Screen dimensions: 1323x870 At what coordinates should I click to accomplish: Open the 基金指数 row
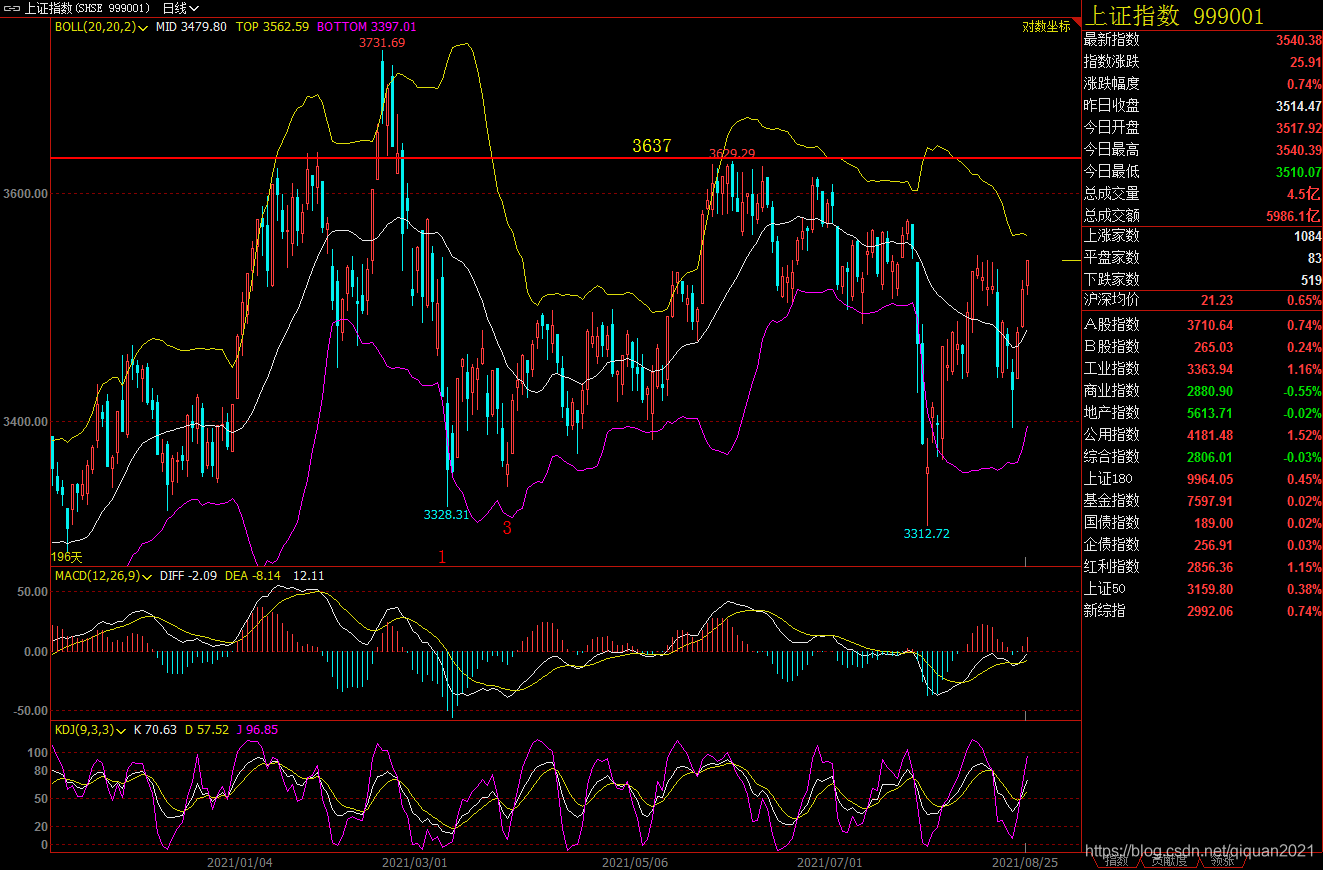pyautogui.click(x=1203, y=501)
